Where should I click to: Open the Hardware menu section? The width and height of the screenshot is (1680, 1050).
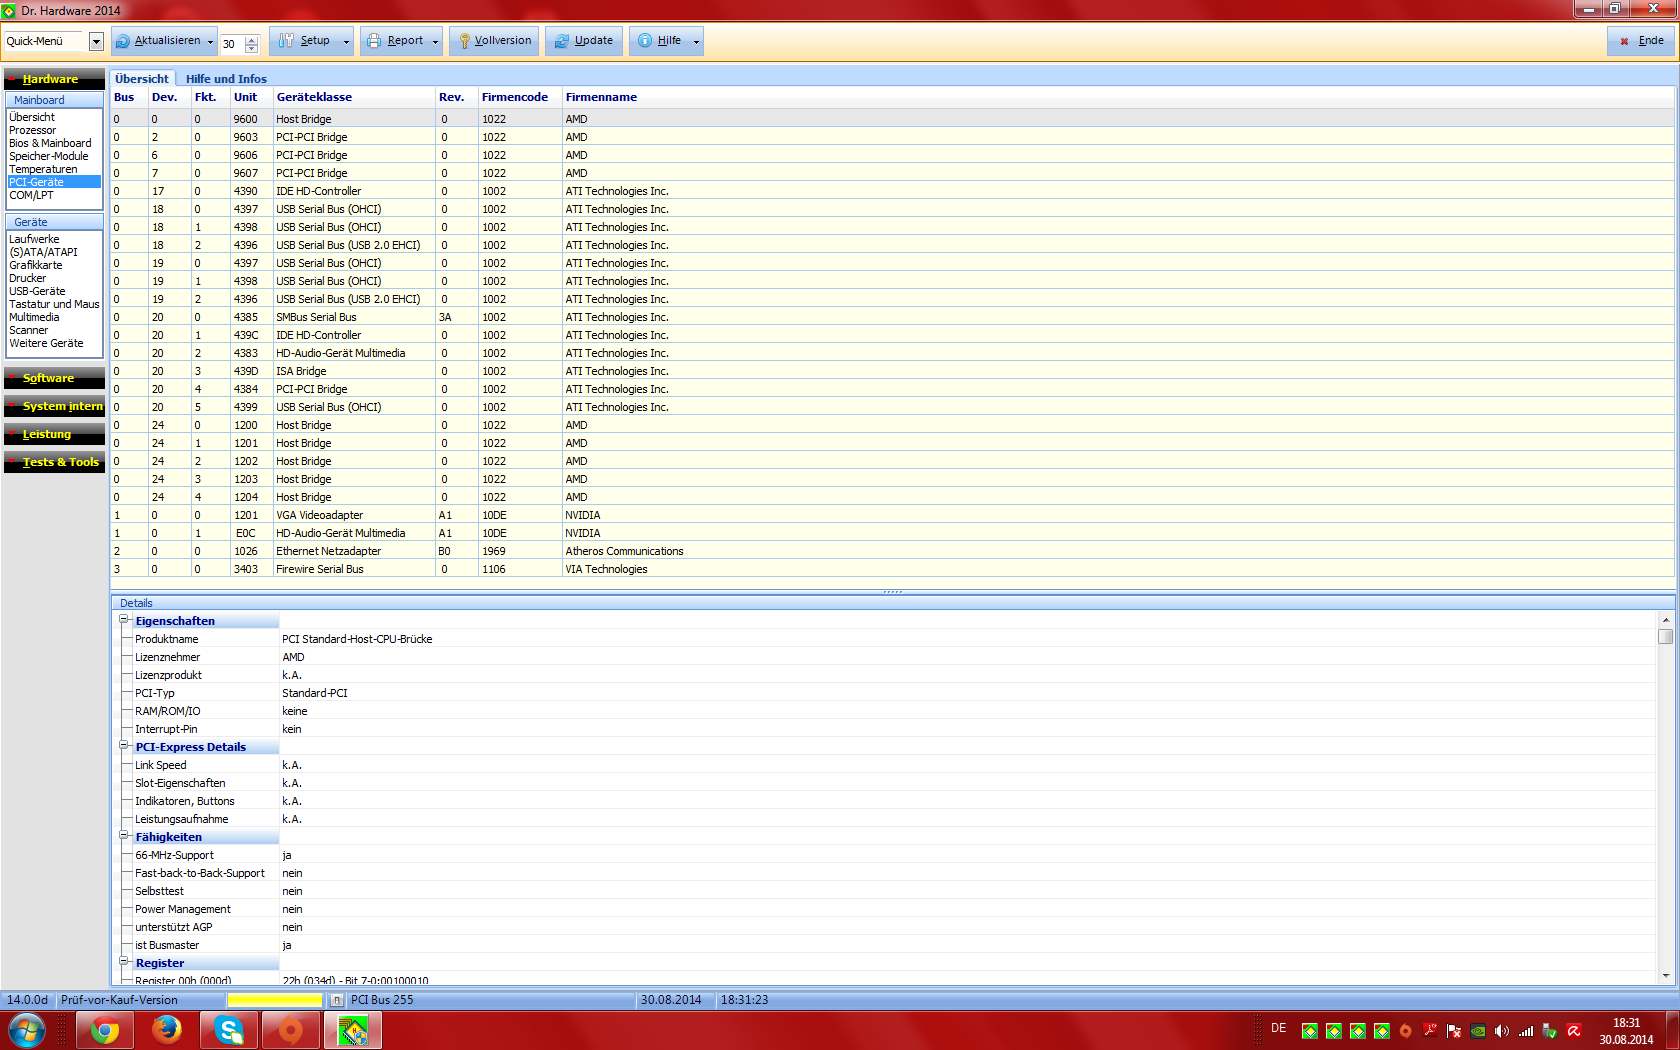point(54,79)
